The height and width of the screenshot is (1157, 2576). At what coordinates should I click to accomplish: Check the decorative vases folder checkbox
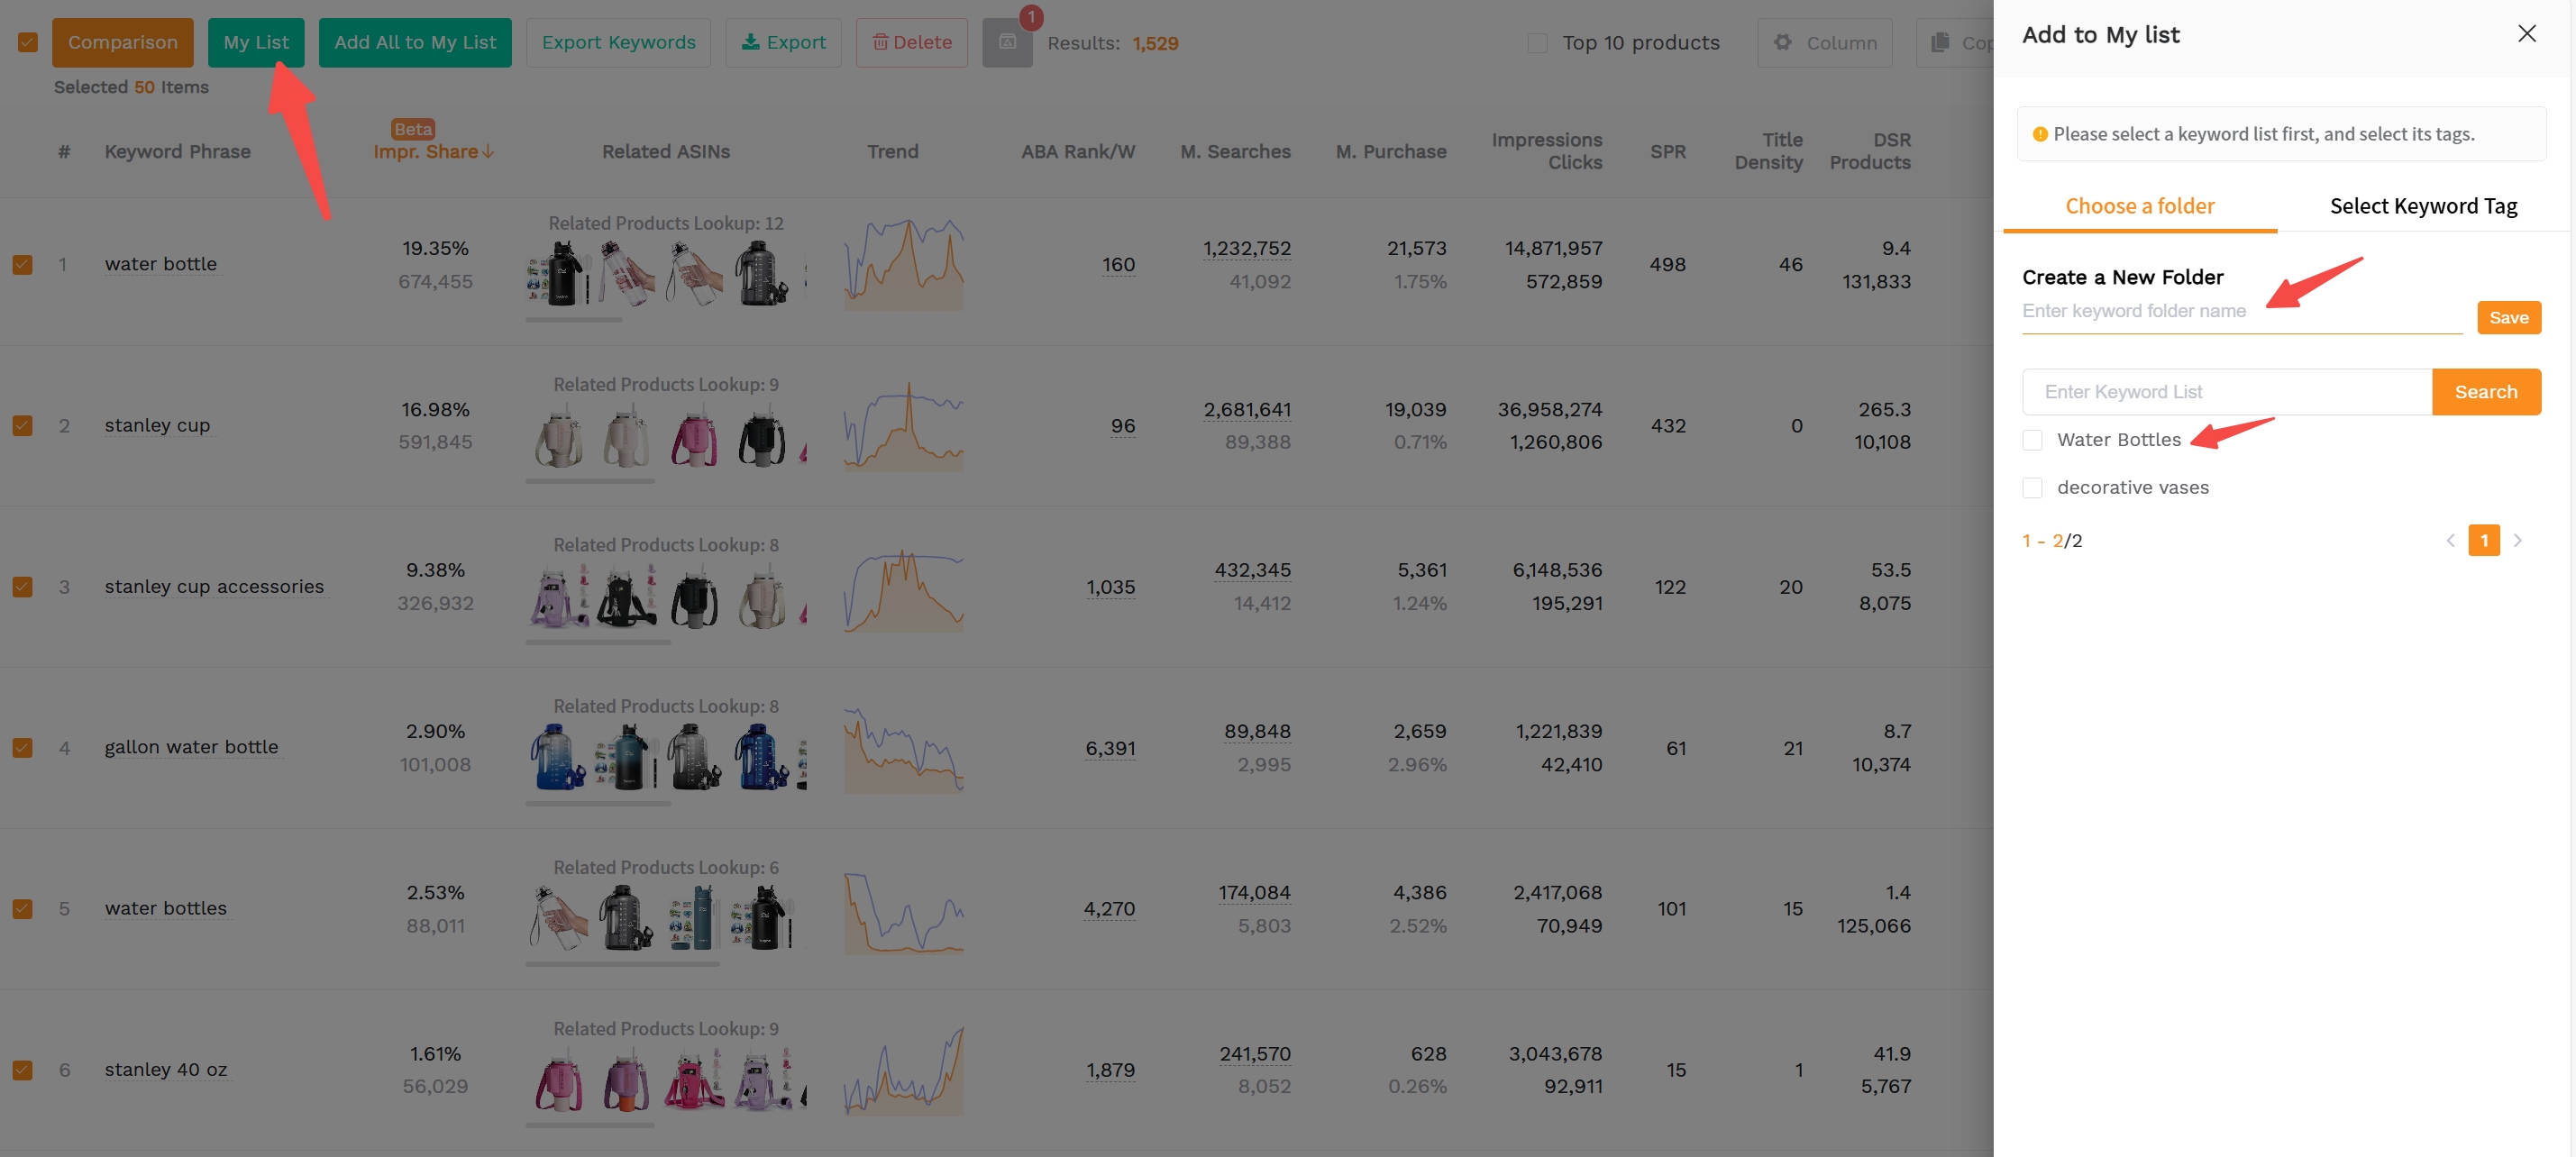coord(2033,488)
